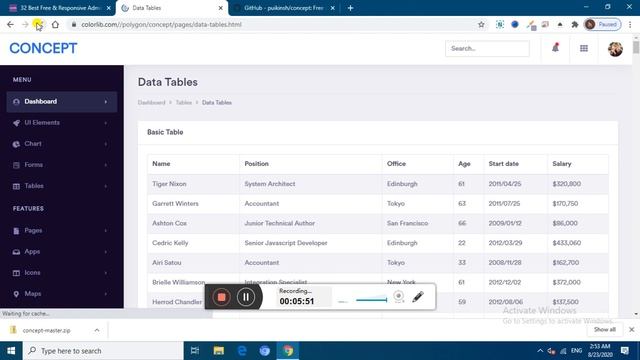
Task: Open the user avatar in the page header
Action: (x=615, y=49)
